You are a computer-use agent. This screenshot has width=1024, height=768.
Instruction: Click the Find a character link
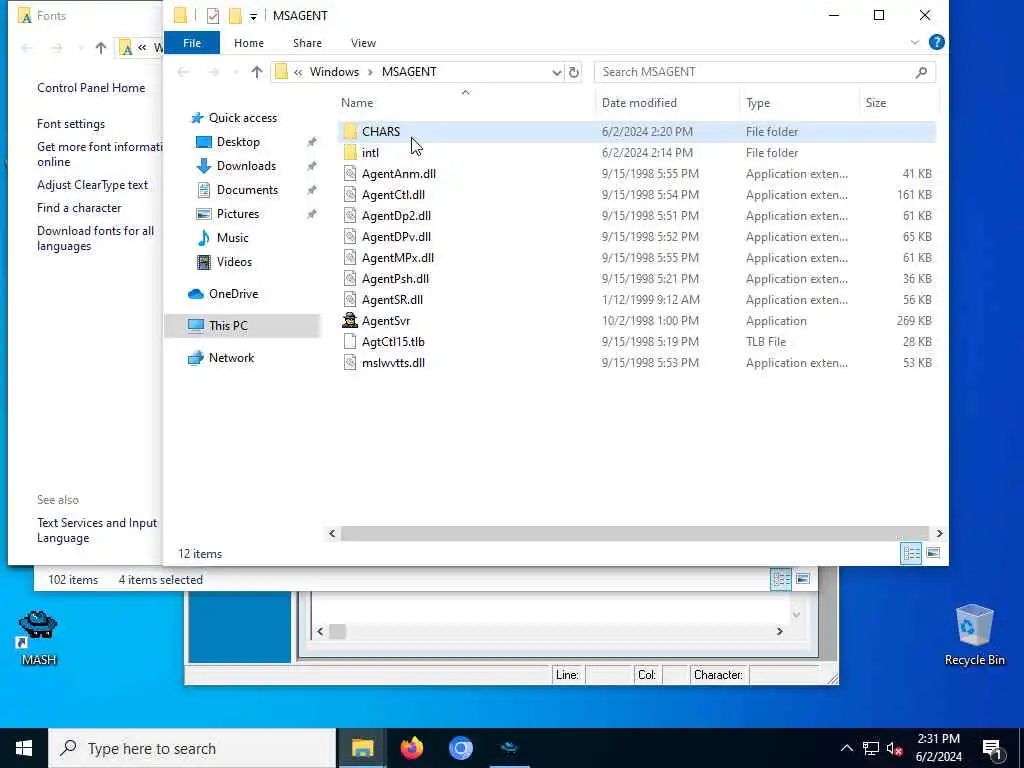(79, 208)
